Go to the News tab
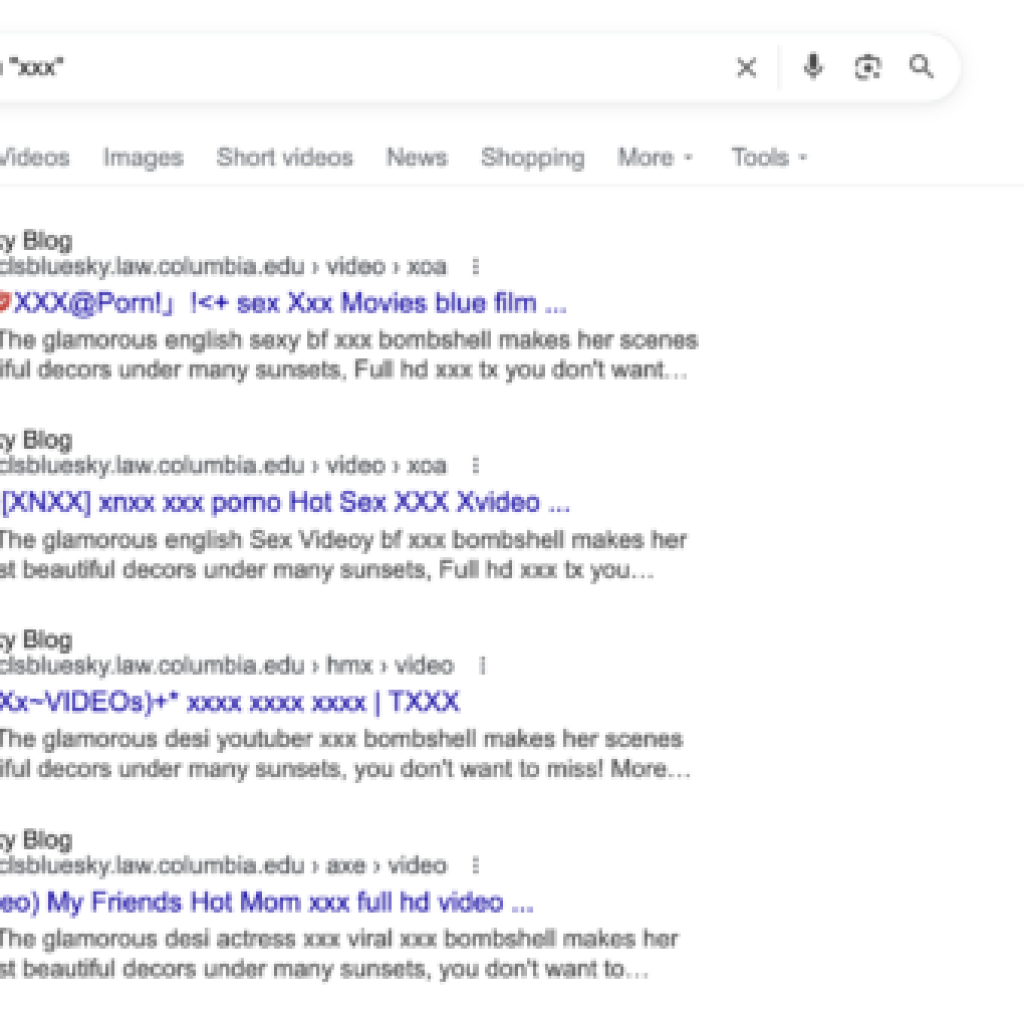Image resolution: width=1024 pixels, height=1024 pixels. [x=417, y=158]
